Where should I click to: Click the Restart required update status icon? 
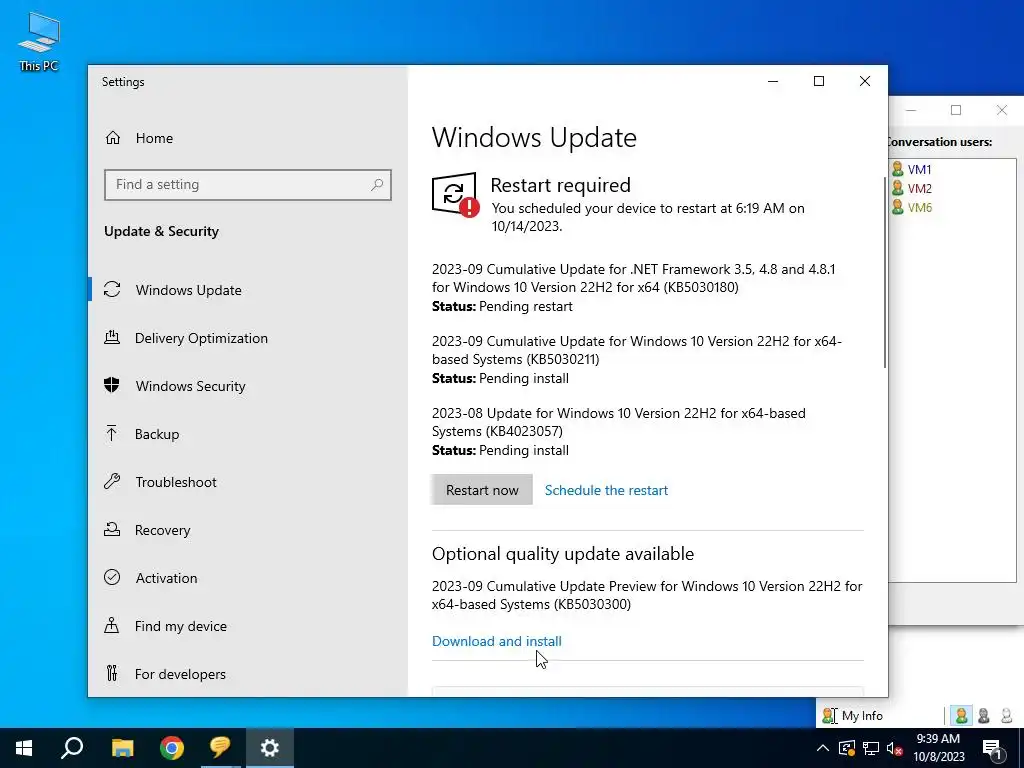click(455, 195)
